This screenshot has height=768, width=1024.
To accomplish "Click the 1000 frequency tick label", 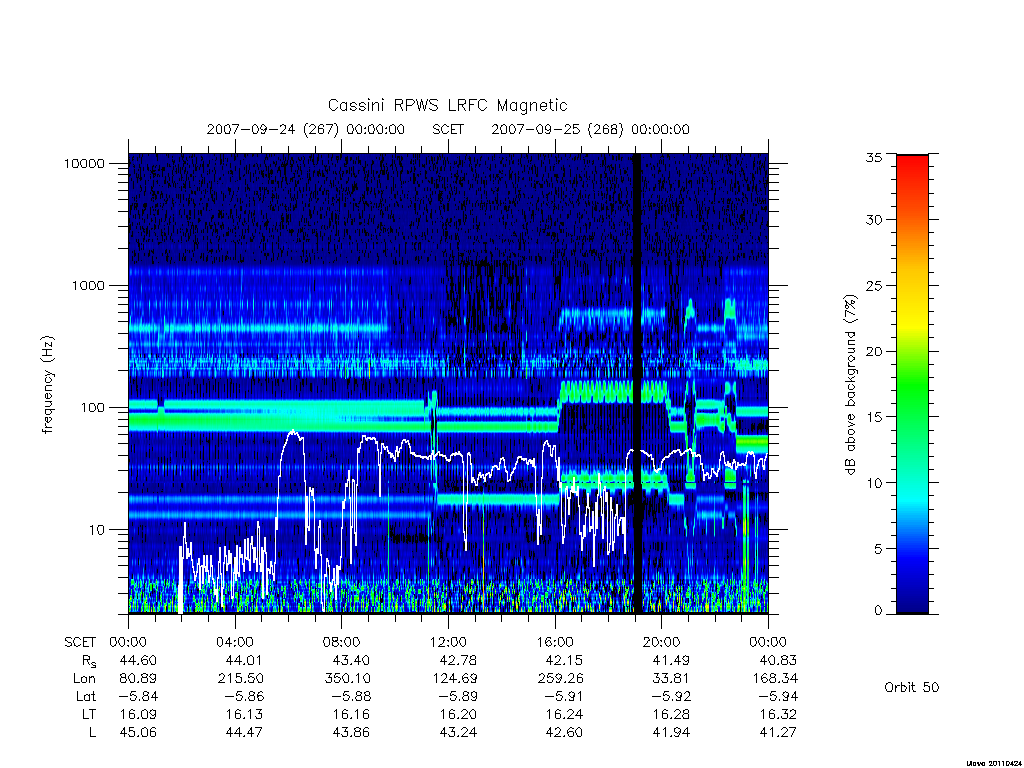I will (88, 286).
